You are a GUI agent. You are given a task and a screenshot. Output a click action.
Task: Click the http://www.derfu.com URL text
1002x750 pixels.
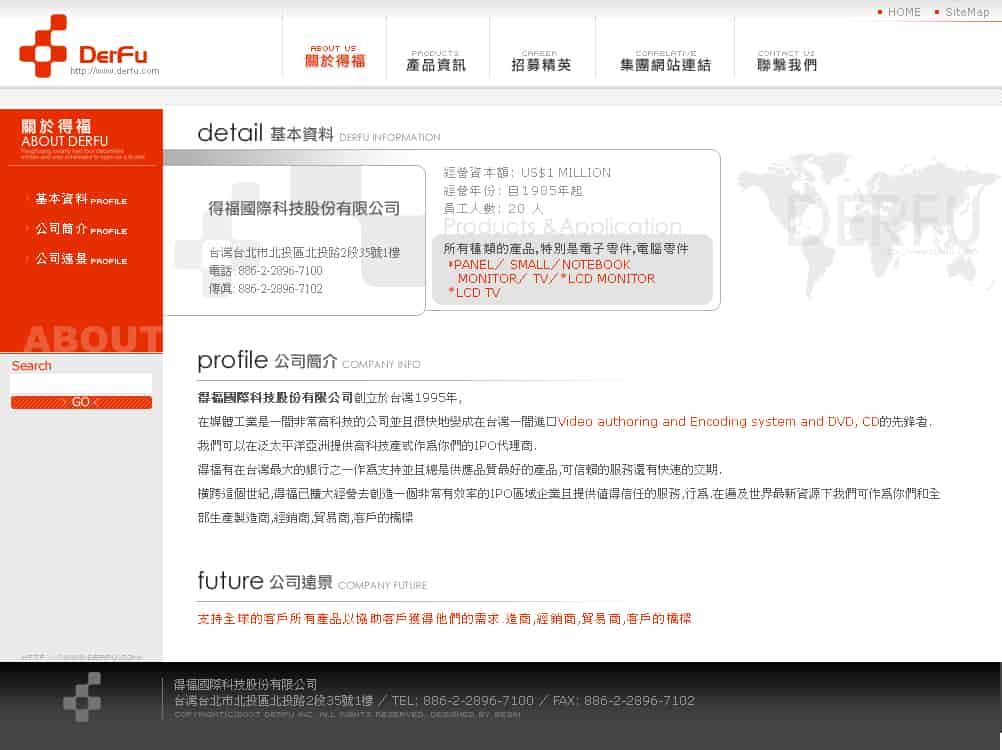coord(115,71)
